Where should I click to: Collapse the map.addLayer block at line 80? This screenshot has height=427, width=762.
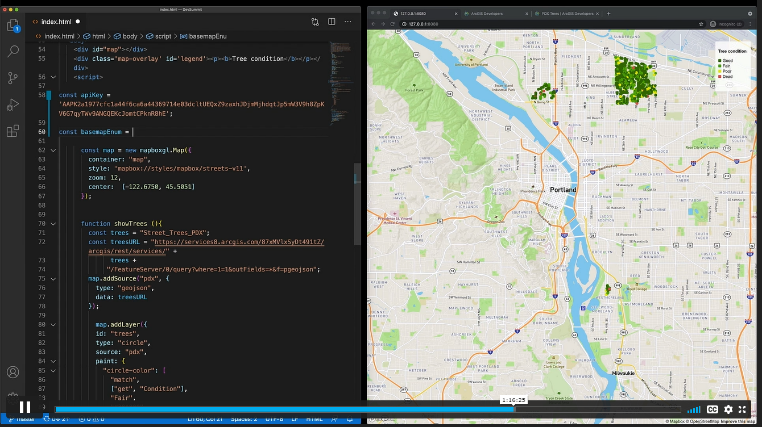pyautogui.click(x=53, y=325)
